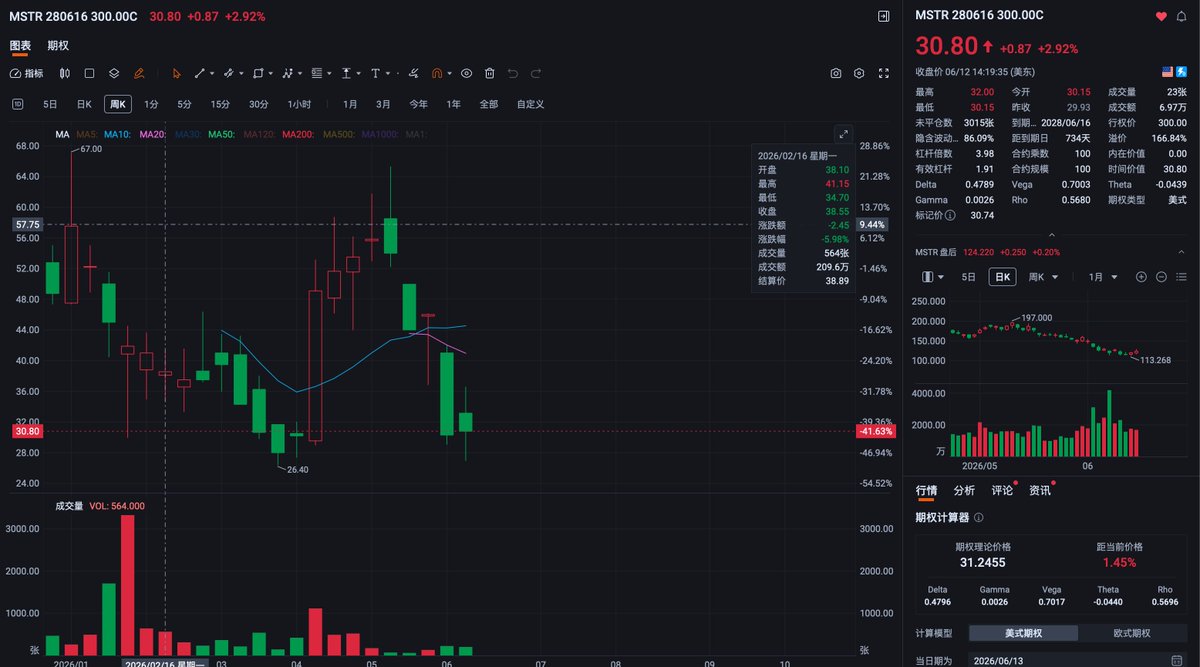This screenshot has width=1200, height=667.
Task: Set chart range to 1年
Action: [453, 104]
